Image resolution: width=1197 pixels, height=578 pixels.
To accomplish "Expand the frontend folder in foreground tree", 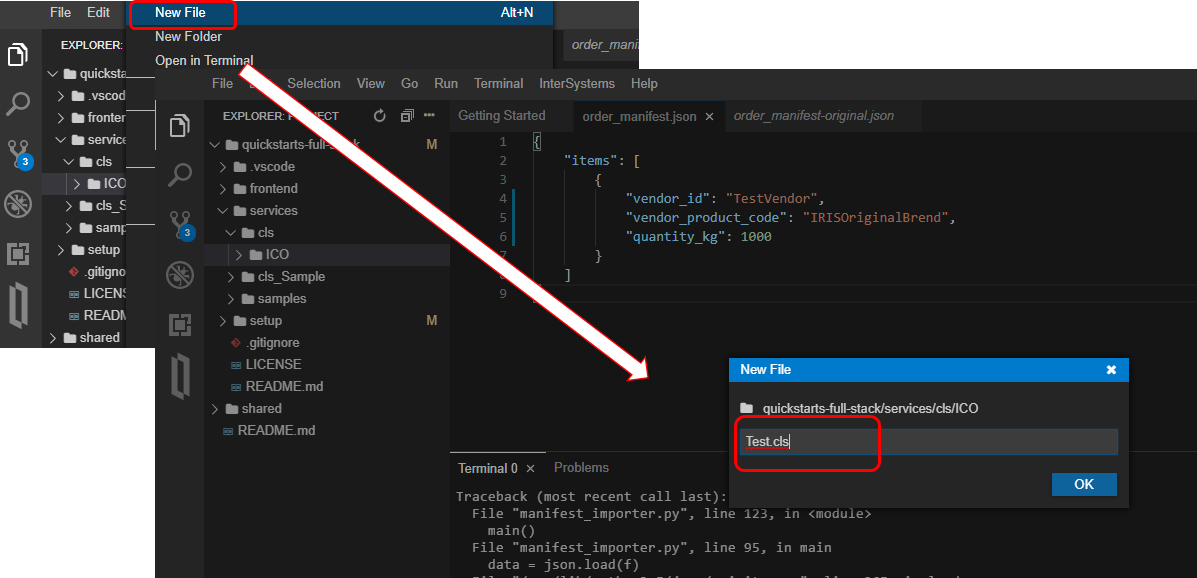I will pos(266,189).
